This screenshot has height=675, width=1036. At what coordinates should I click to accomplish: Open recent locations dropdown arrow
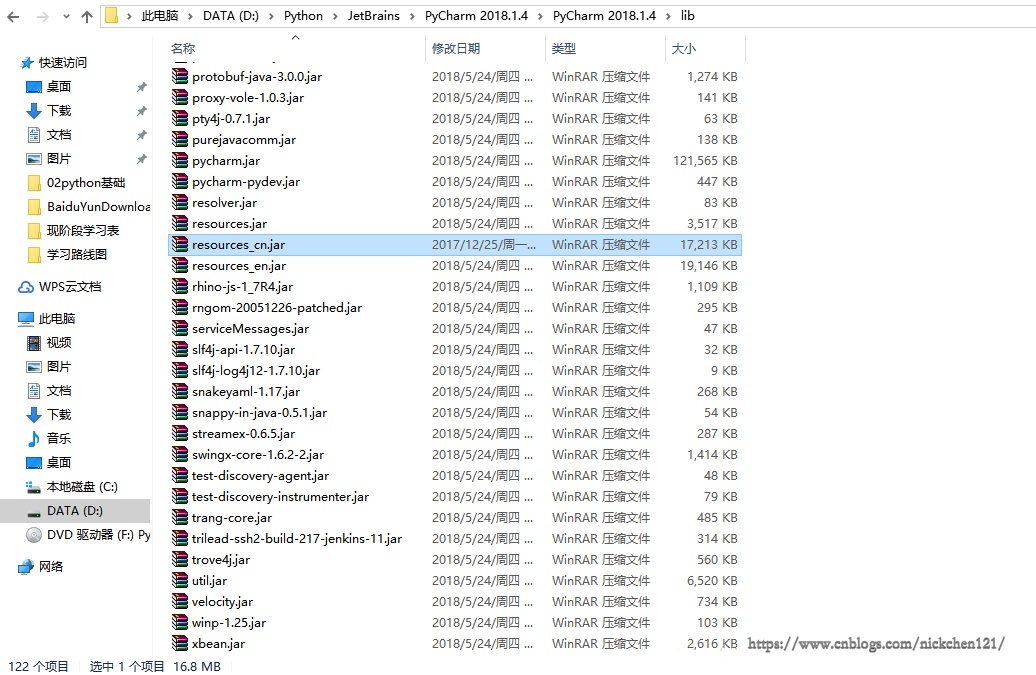(x=66, y=17)
